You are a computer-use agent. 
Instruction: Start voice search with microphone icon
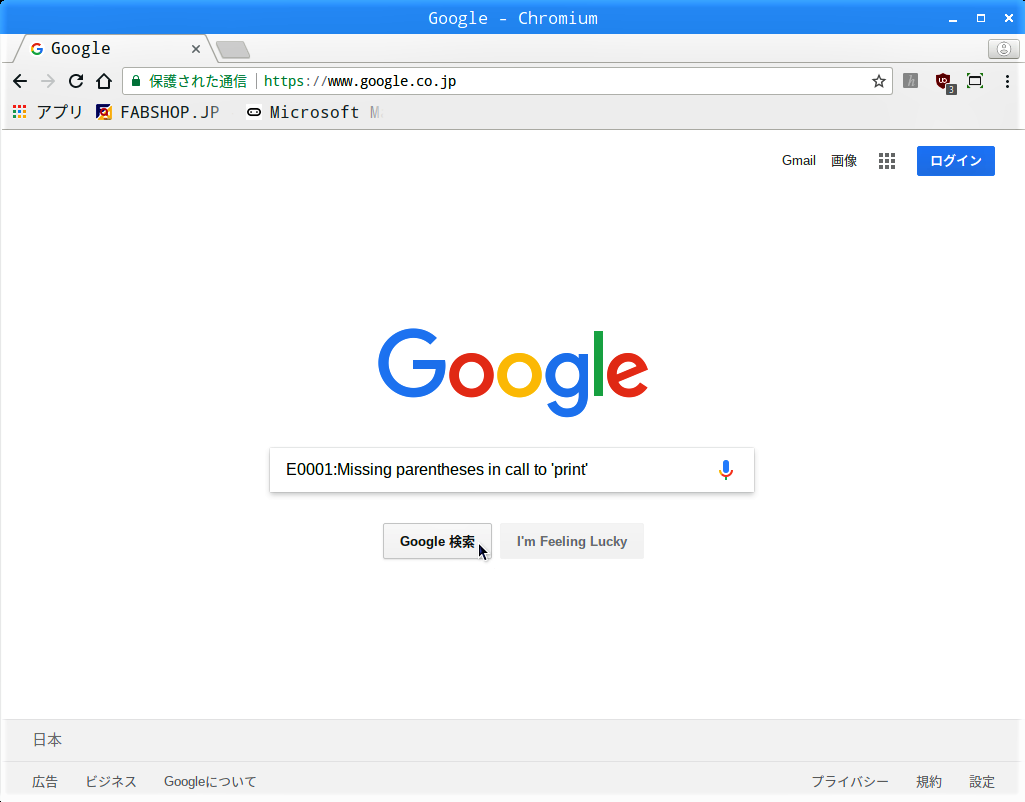pos(726,470)
